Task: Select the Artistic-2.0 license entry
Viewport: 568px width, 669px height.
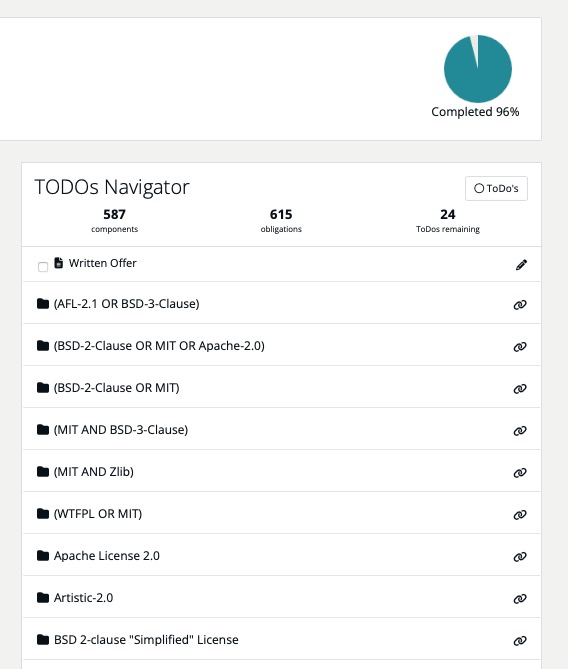Action: 83,598
